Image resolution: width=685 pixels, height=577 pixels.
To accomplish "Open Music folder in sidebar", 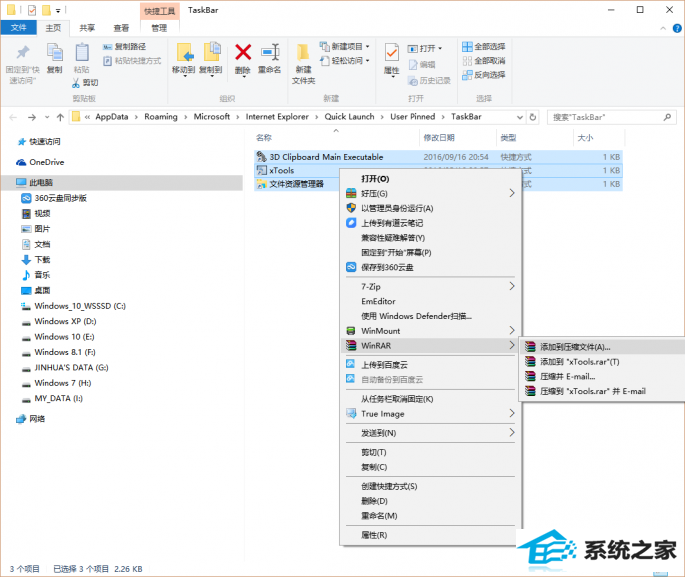I will (x=36, y=275).
